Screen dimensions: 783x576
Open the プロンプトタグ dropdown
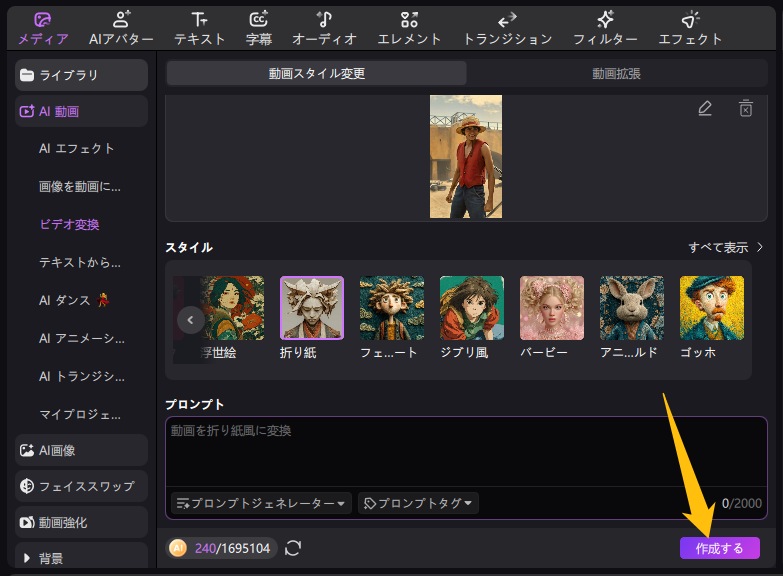tap(418, 503)
